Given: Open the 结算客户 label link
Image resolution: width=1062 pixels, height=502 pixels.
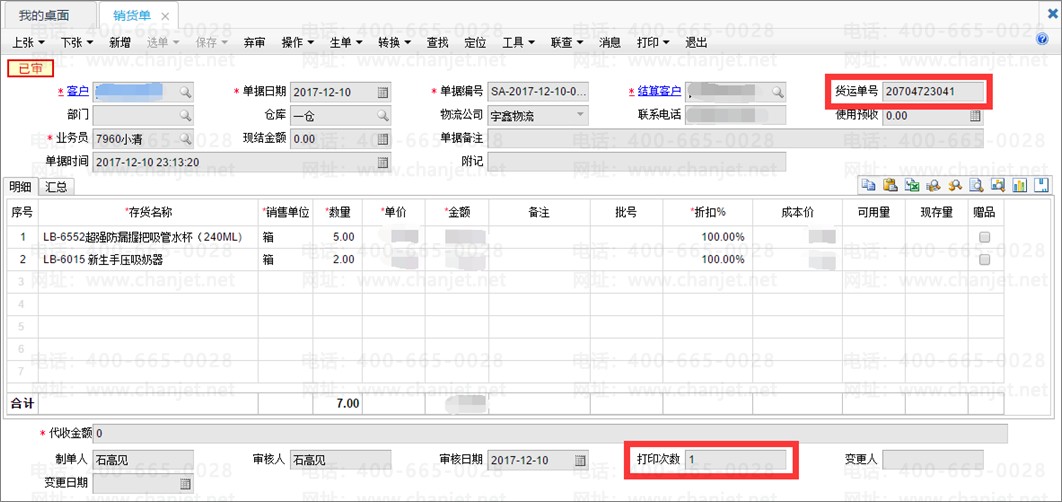Looking at the screenshot, I should coord(659,91).
